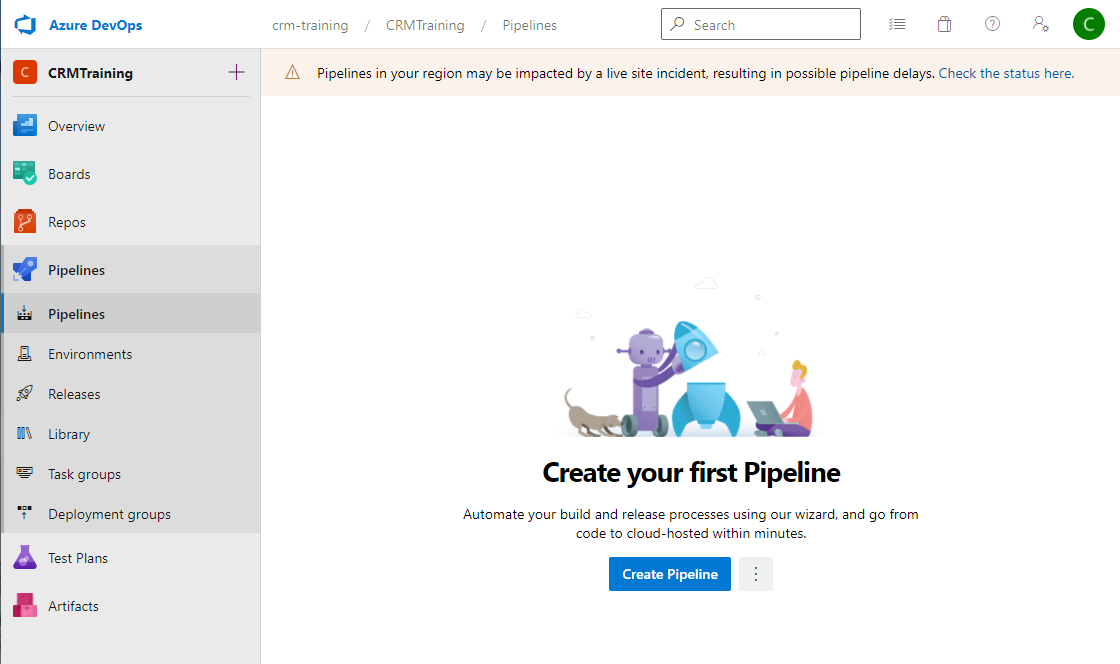1120x664 pixels.
Task: Click the rocket and robot illustration
Action: 691,357
